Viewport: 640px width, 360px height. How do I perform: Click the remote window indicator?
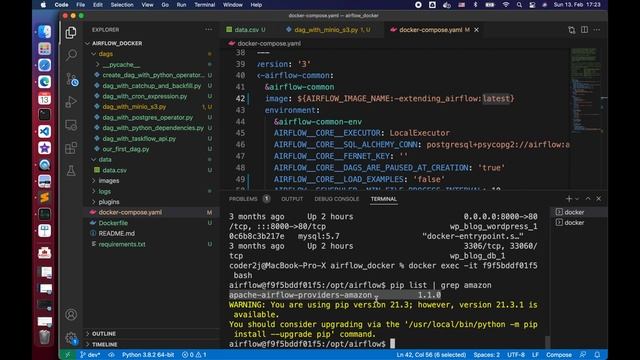tap(68, 355)
